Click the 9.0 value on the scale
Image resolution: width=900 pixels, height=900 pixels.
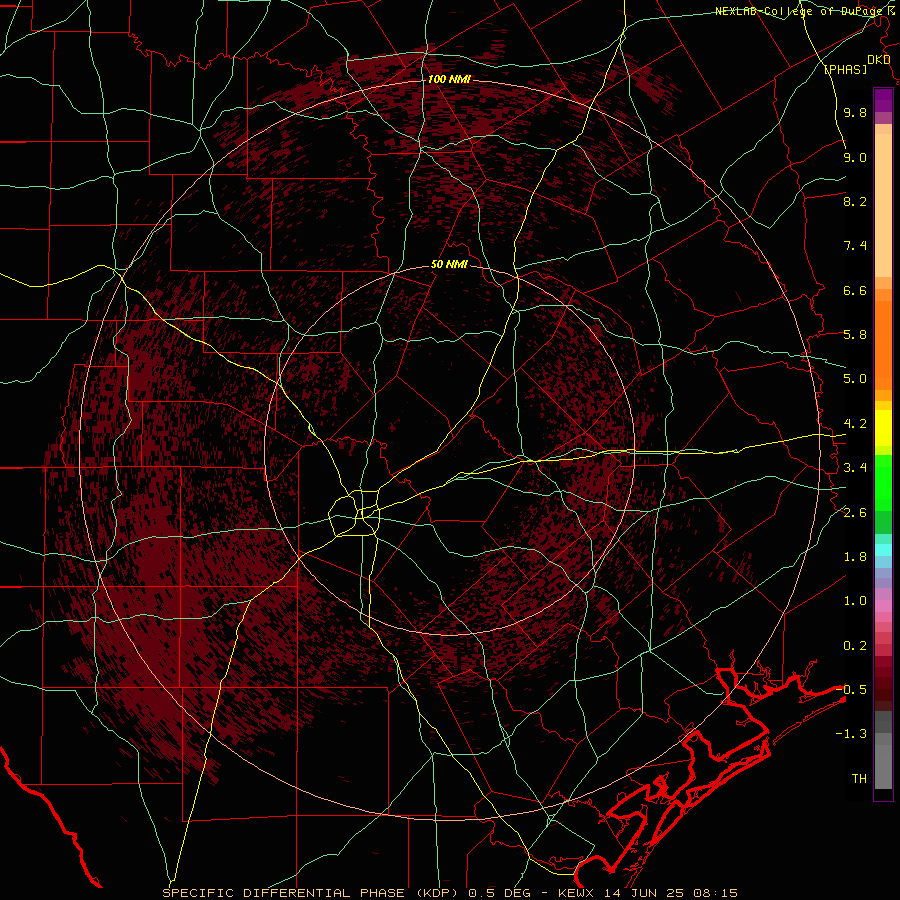pyautogui.click(x=855, y=157)
